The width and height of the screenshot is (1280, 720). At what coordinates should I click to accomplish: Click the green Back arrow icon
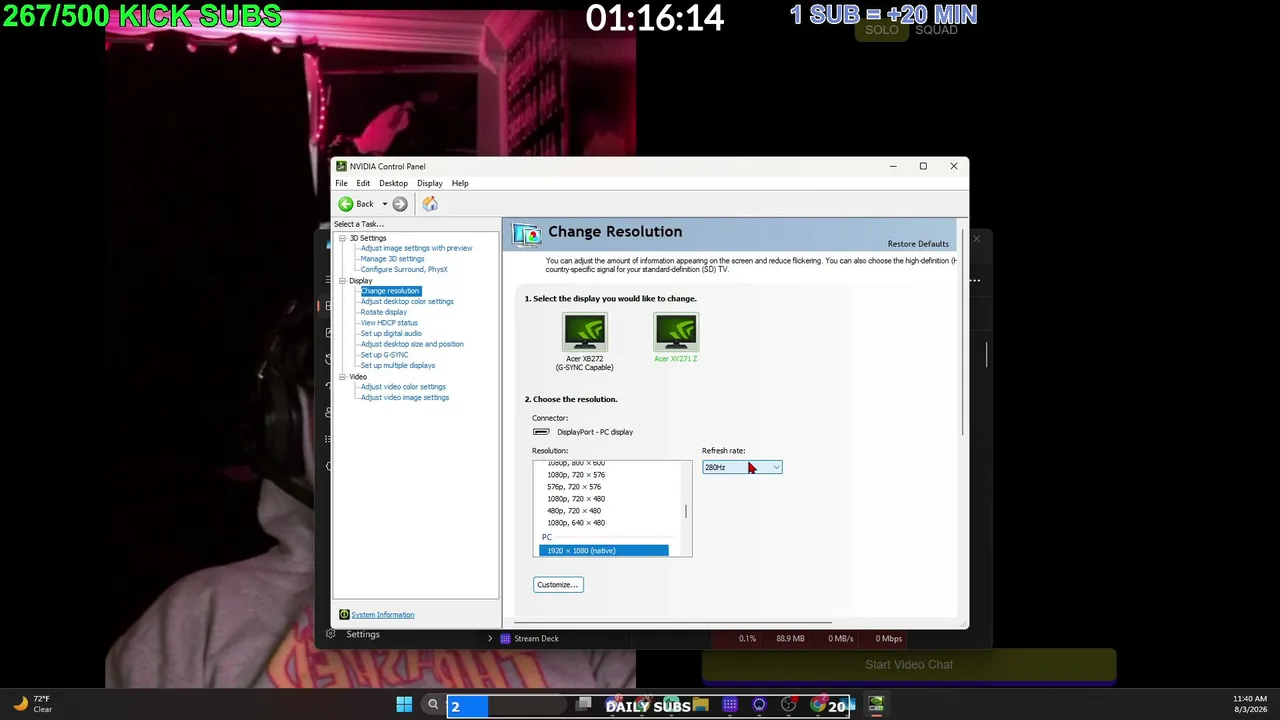coord(346,204)
